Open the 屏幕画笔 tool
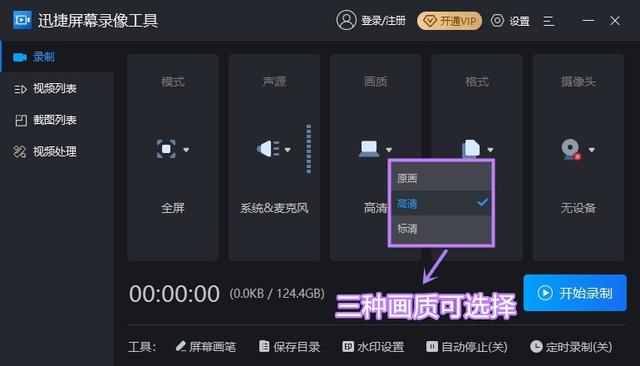Viewport: 640px width, 366px height. pyautogui.click(x=206, y=347)
